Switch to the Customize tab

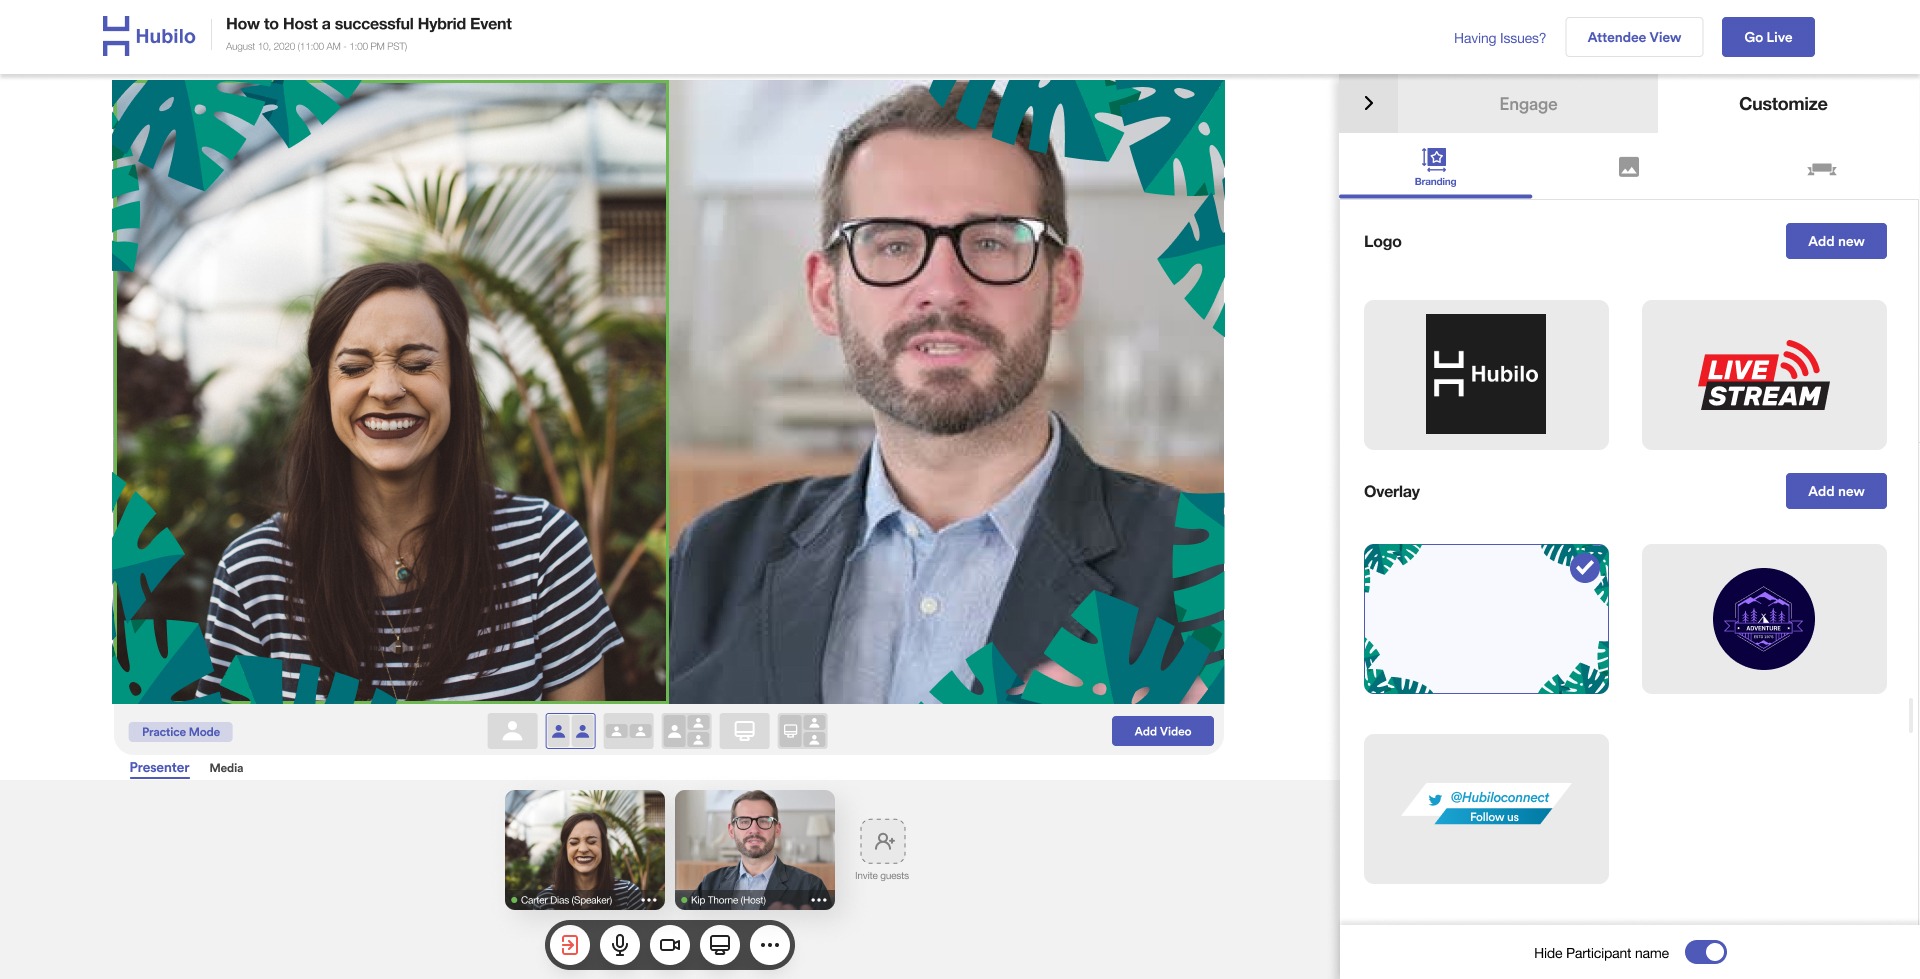1783,104
